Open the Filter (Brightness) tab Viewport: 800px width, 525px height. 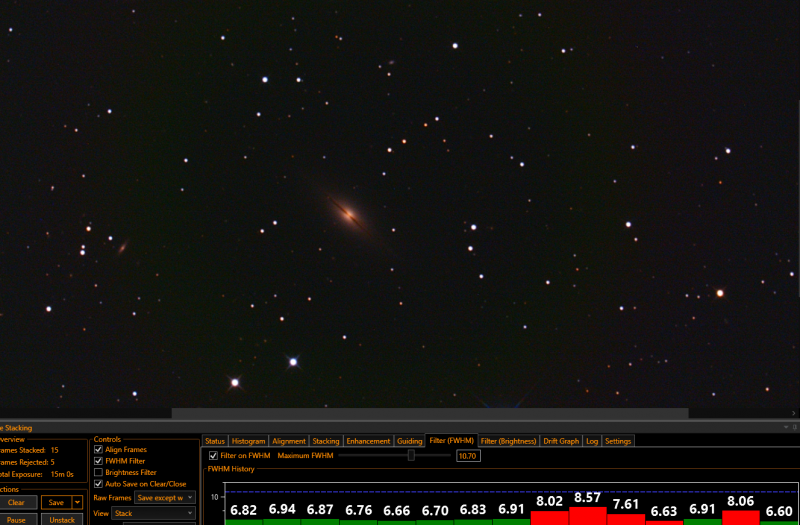click(x=509, y=441)
